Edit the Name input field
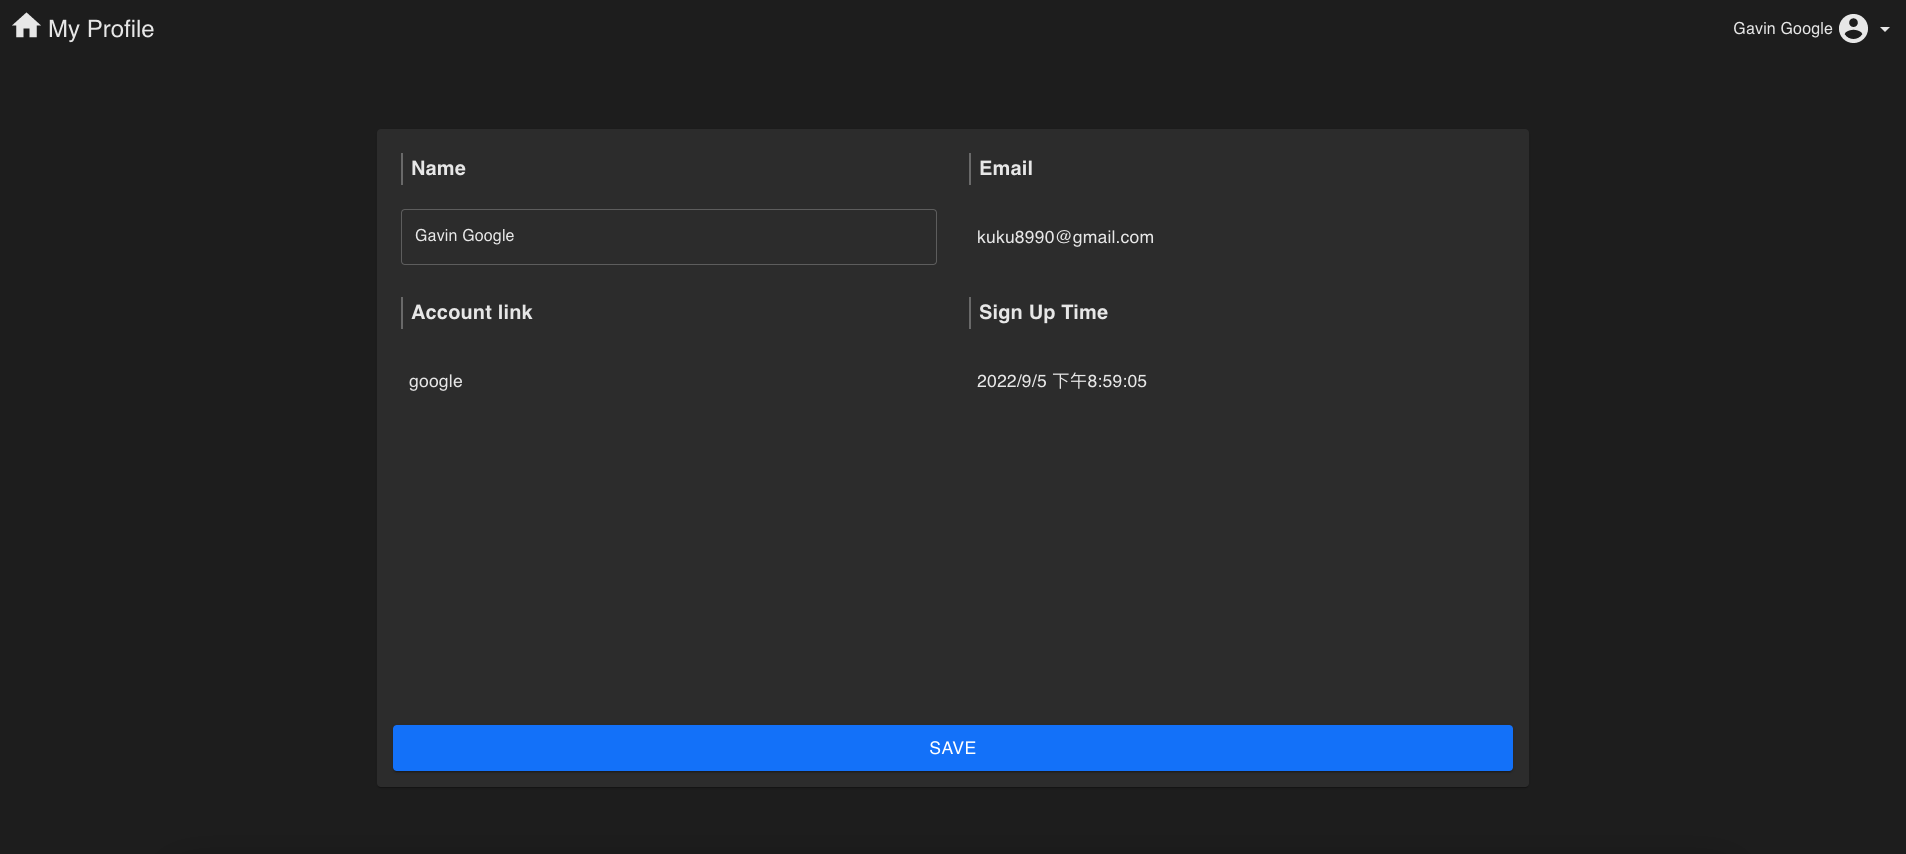This screenshot has width=1906, height=854. click(668, 237)
